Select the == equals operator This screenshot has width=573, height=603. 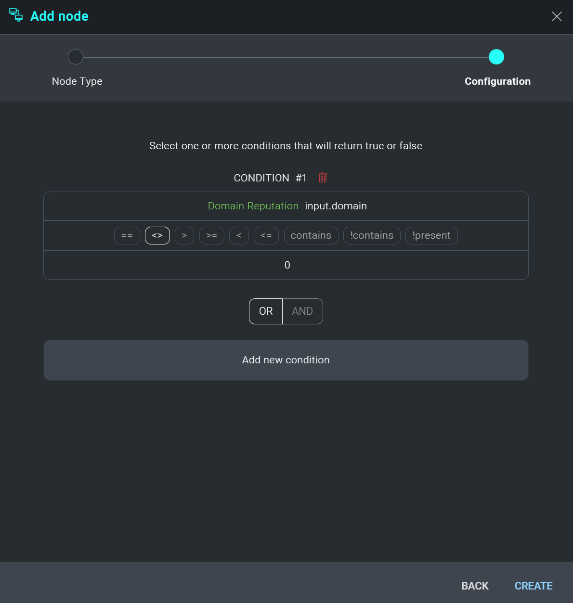(127, 235)
